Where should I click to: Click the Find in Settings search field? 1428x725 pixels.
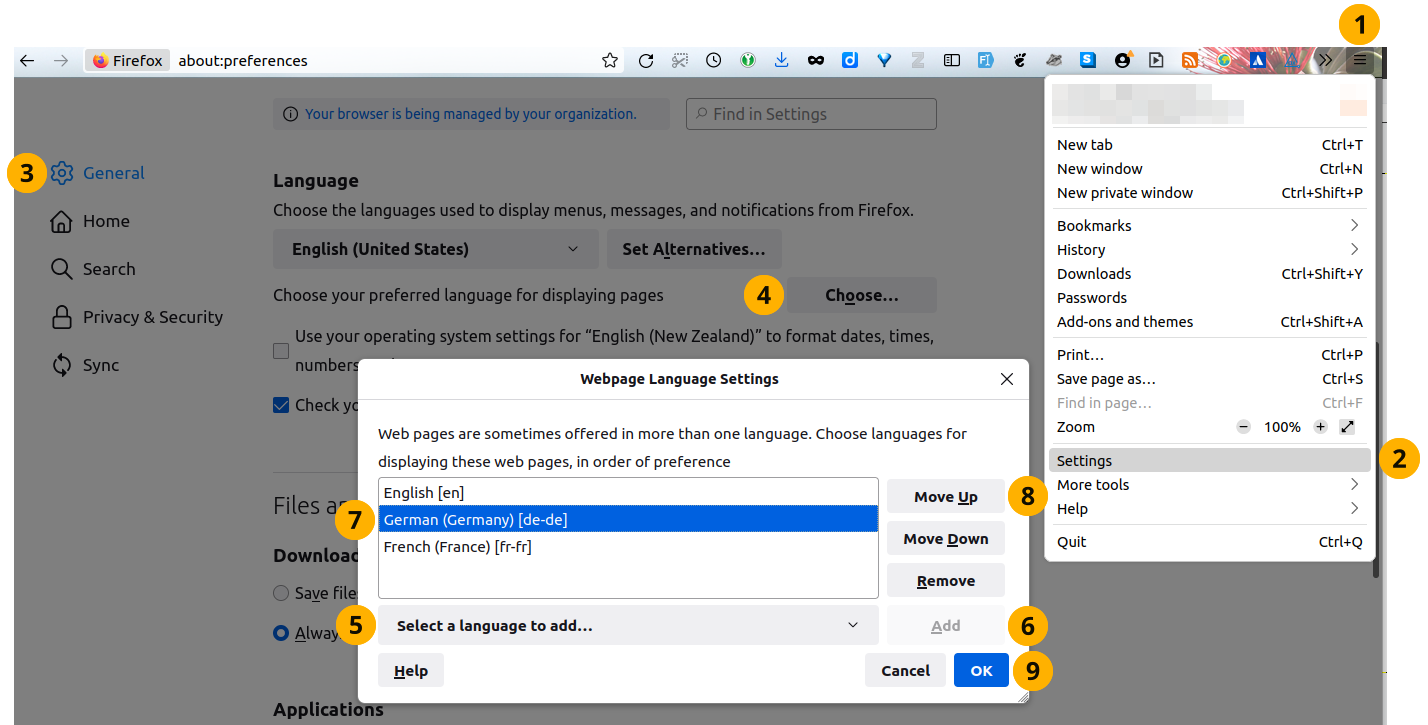coord(811,114)
